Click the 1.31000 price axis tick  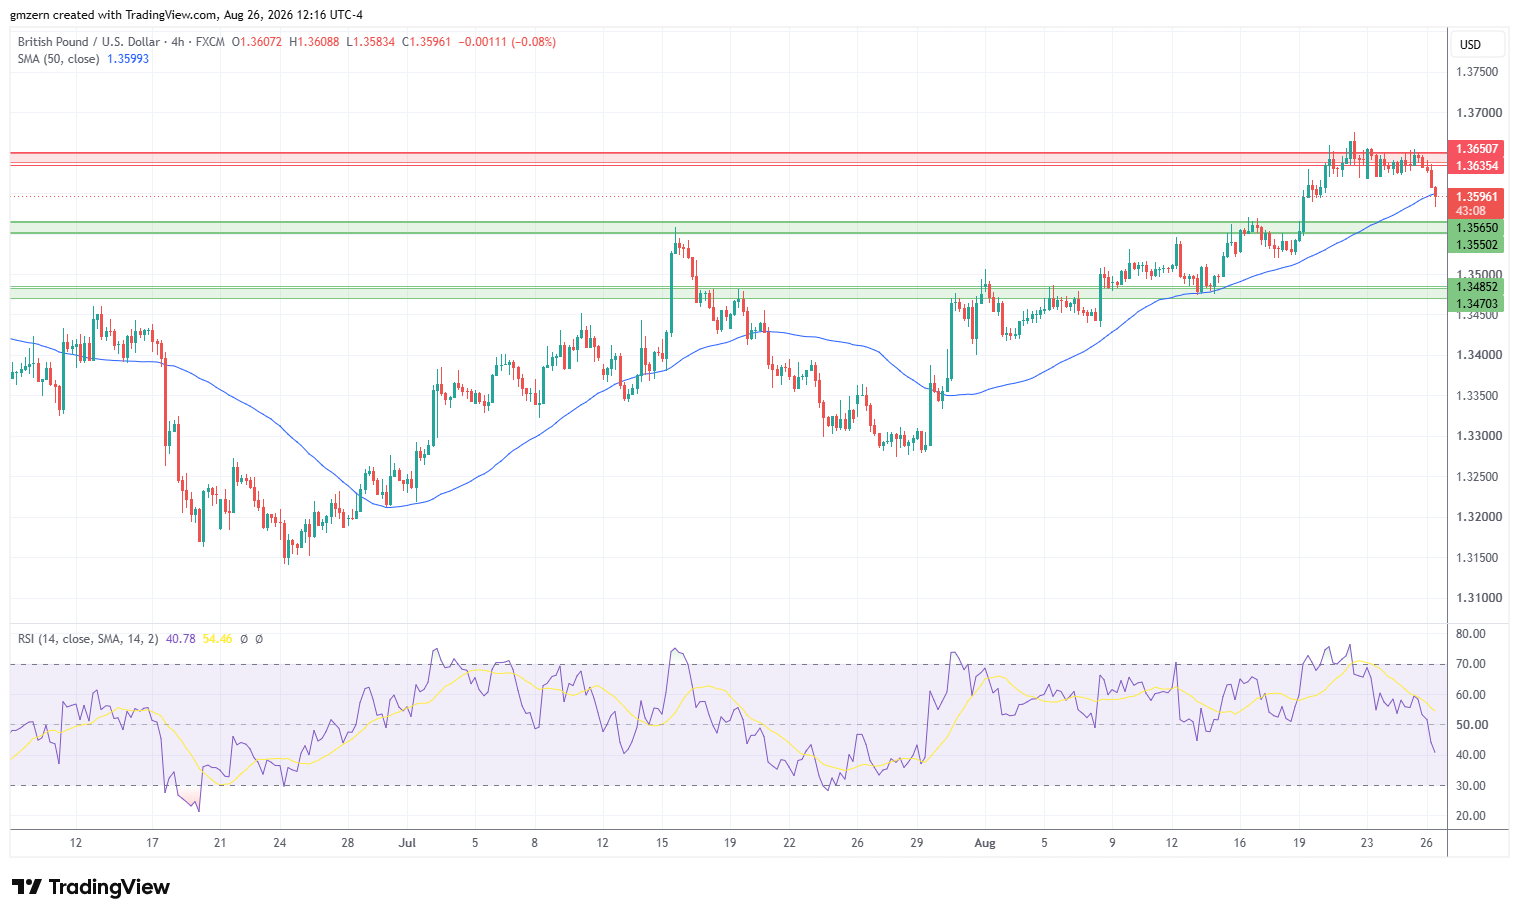(1477, 598)
